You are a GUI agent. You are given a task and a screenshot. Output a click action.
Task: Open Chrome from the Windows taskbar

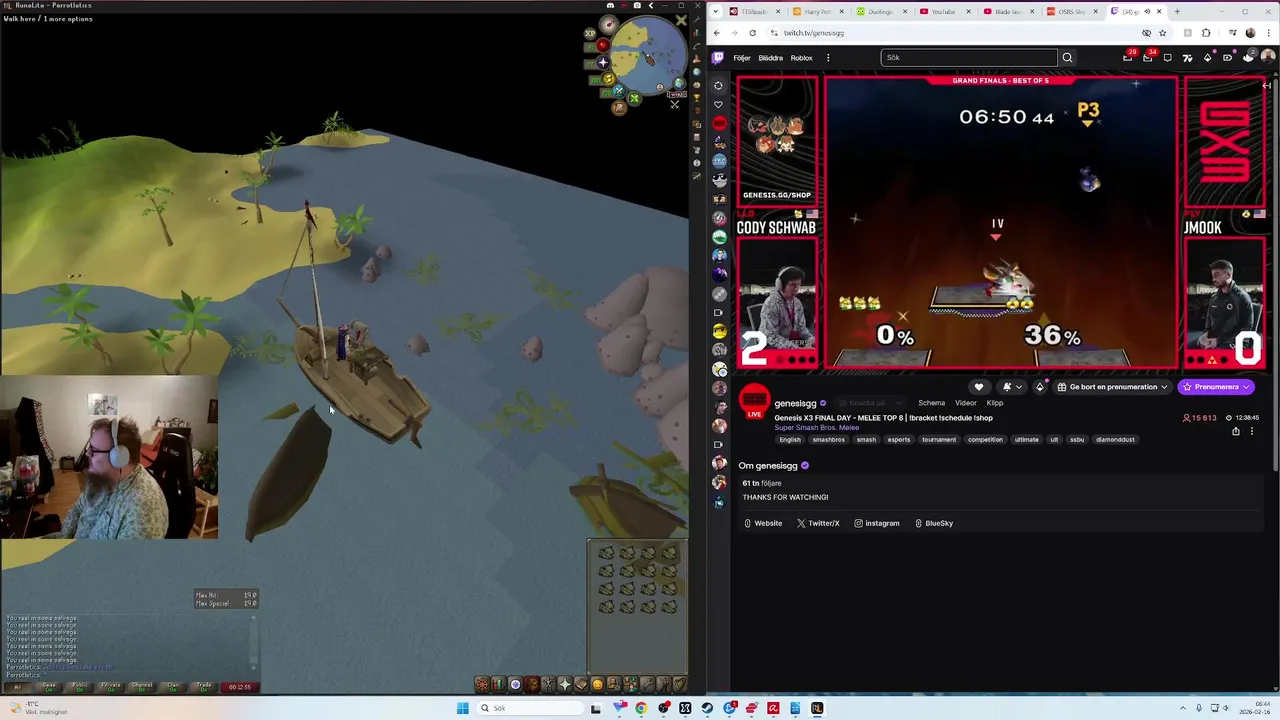pos(641,708)
